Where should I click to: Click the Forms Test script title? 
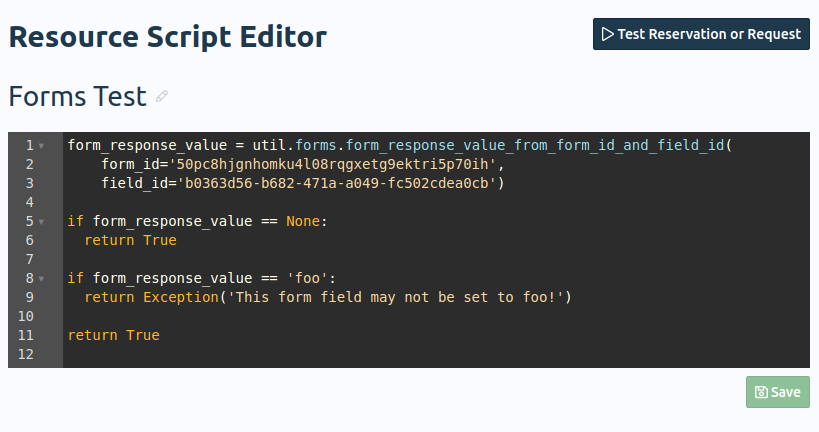coord(77,97)
